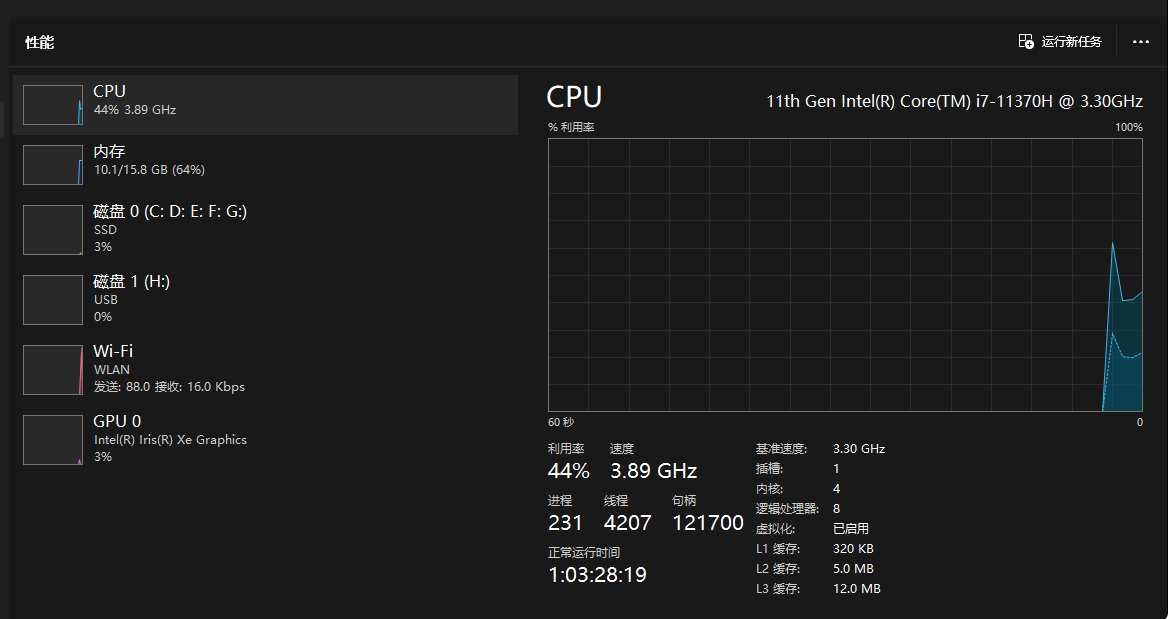The width and height of the screenshot is (1169, 619).
Task: Click the CPU mini graph thumbnail
Action: click(x=53, y=105)
